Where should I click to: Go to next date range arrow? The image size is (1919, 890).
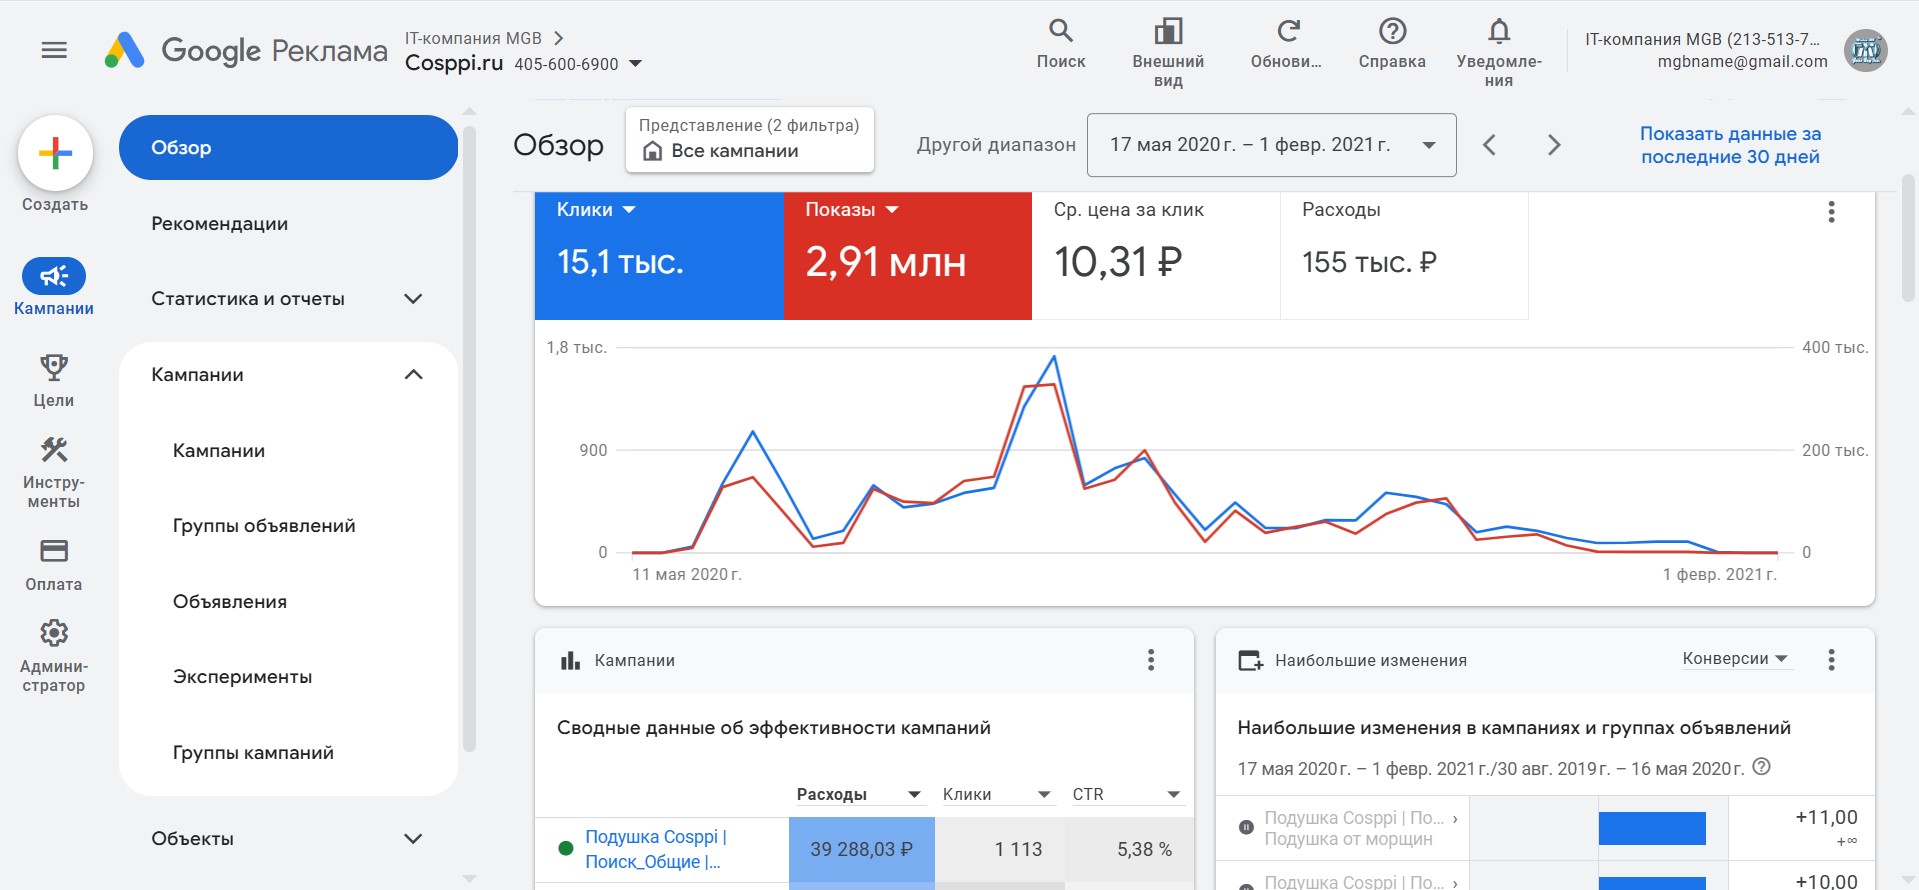coord(1553,145)
